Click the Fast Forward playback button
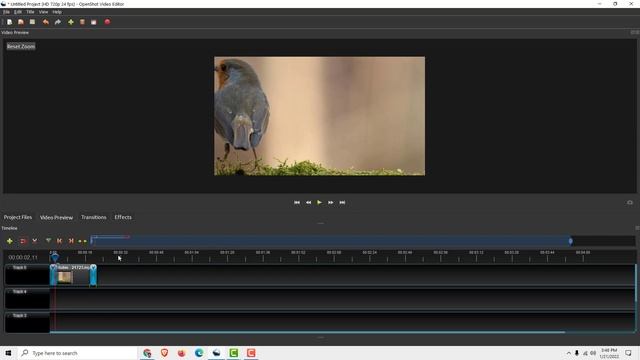This screenshot has height=360, width=640. click(x=331, y=202)
